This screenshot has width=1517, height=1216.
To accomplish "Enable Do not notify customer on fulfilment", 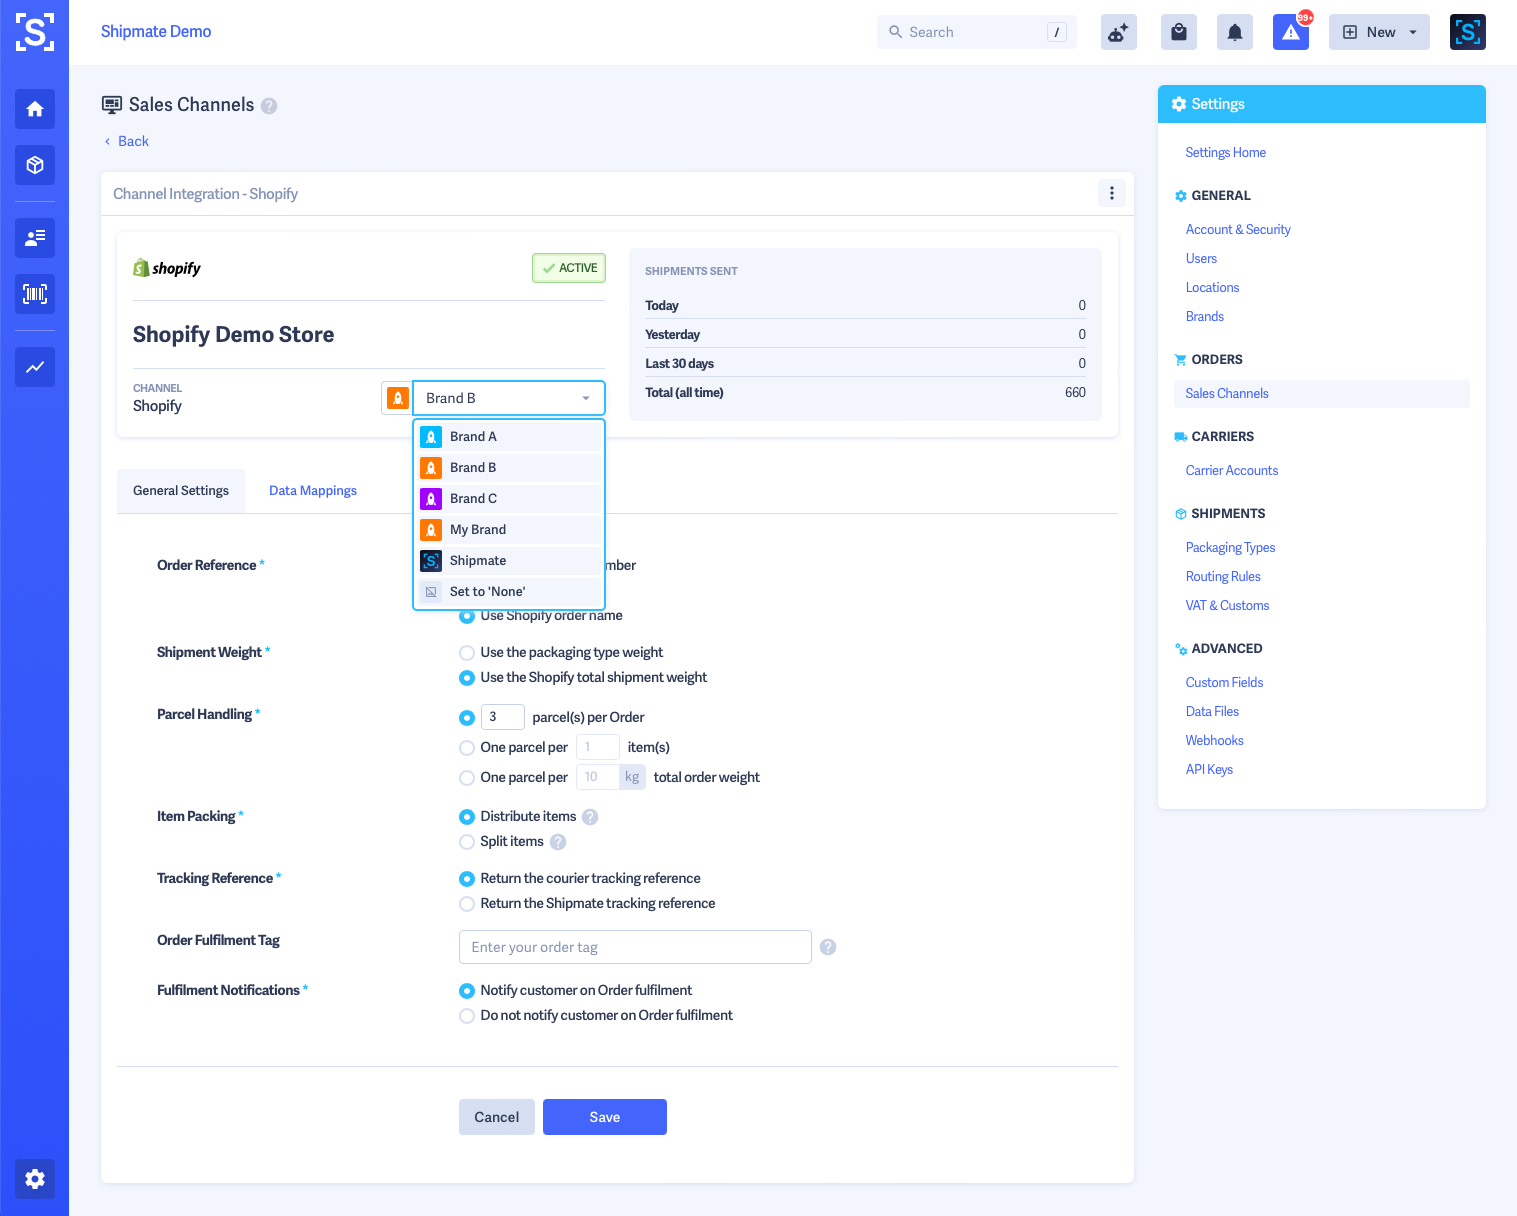I will pos(467,1015).
